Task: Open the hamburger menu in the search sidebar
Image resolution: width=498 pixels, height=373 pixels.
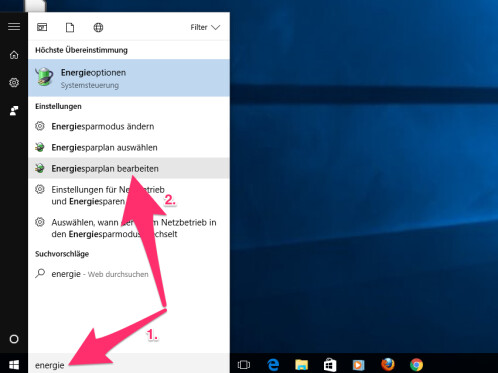Action: click(14, 27)
